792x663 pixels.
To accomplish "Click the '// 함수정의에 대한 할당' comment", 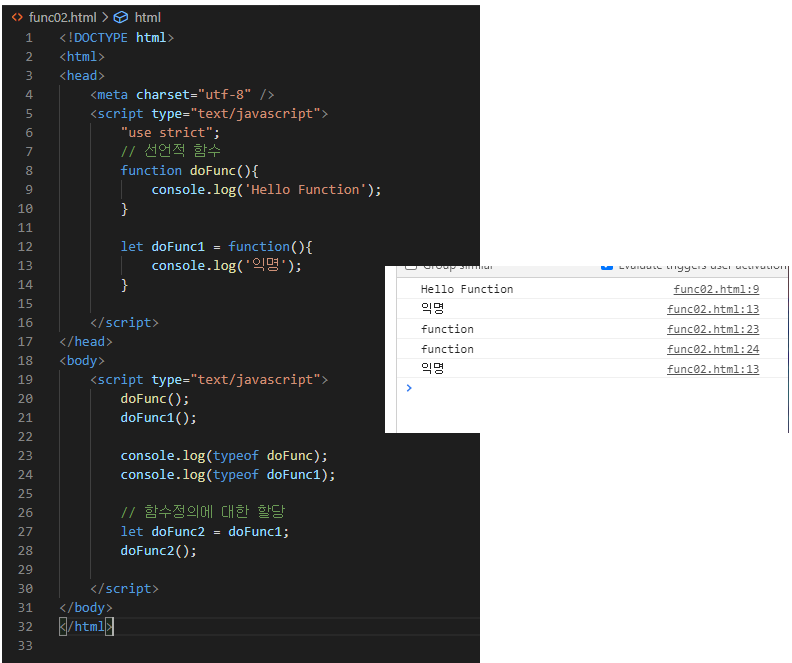I will point(203,512).
